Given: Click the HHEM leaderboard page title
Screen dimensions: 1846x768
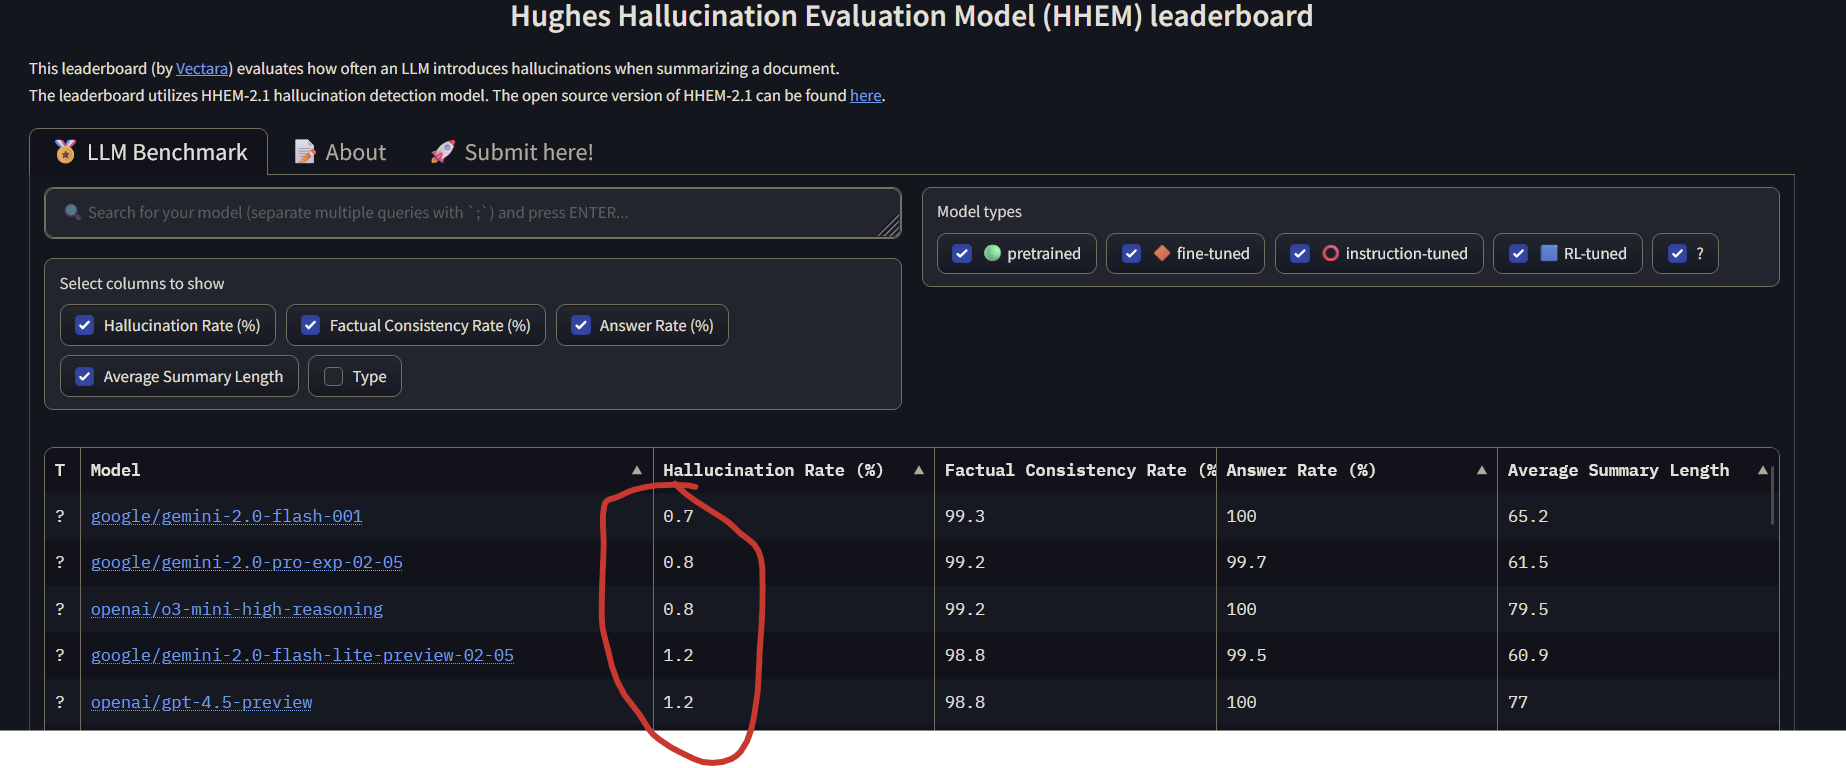Looking at the screenshot, I should coord(912,16).
